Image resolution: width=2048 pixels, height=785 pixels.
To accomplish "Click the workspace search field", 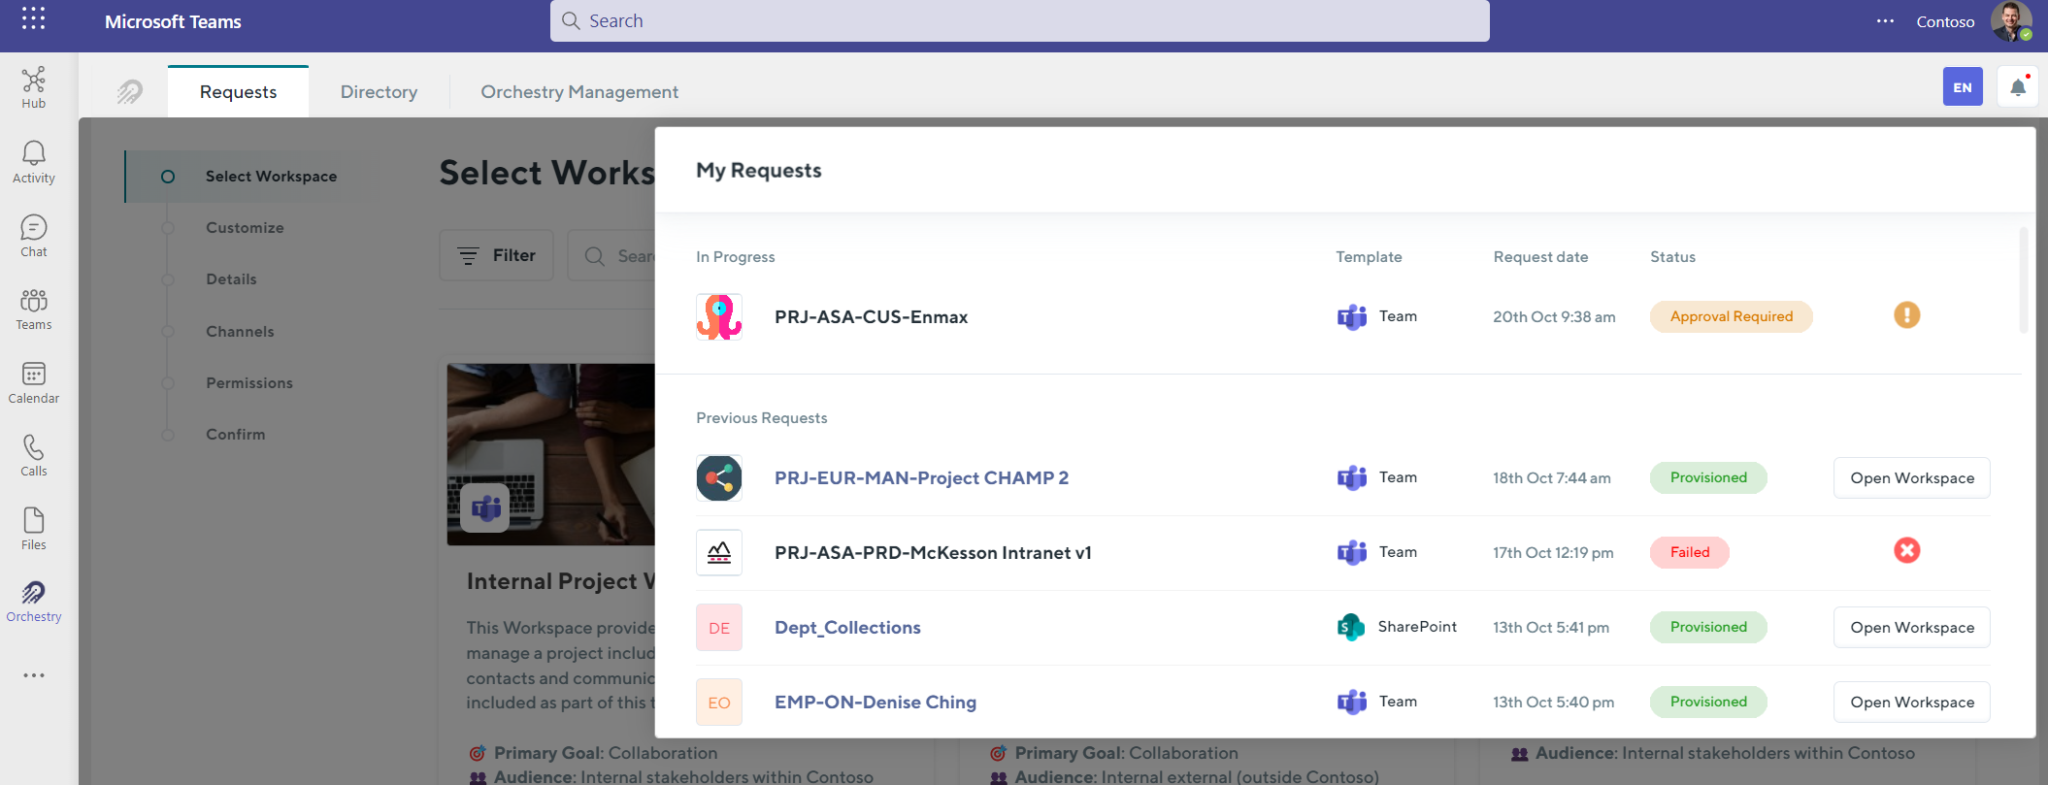I will coord(612,255).
